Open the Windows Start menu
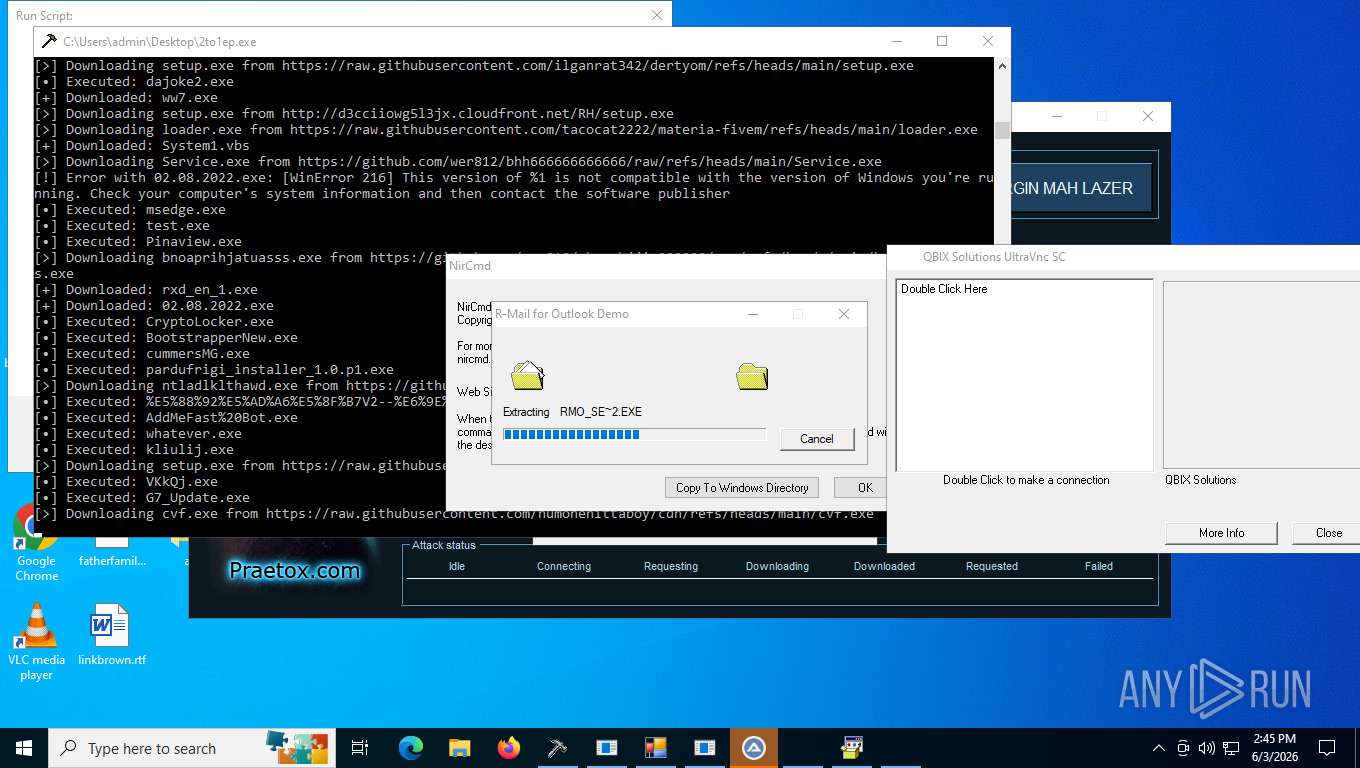Viewport: 1360px width, 768px height. [24, 748]
